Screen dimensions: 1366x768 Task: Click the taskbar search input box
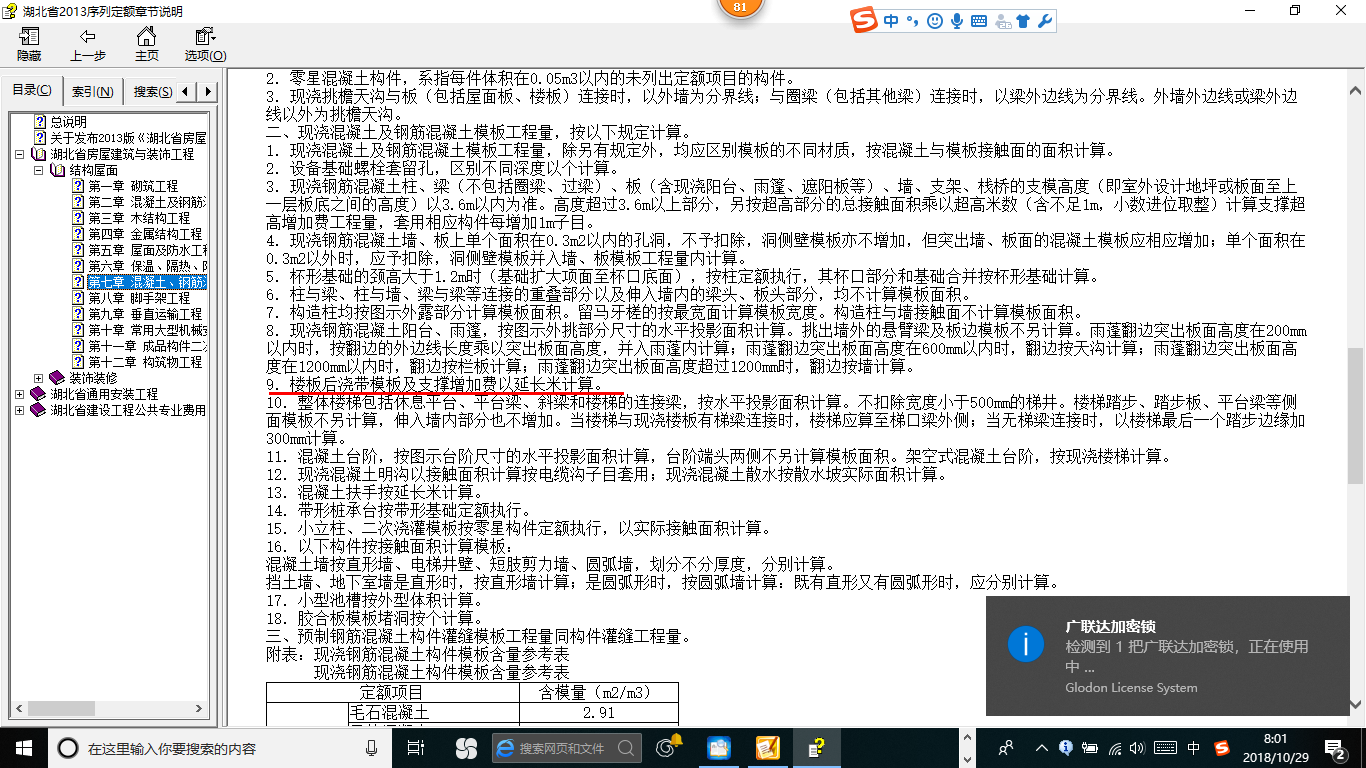(220, 747)
